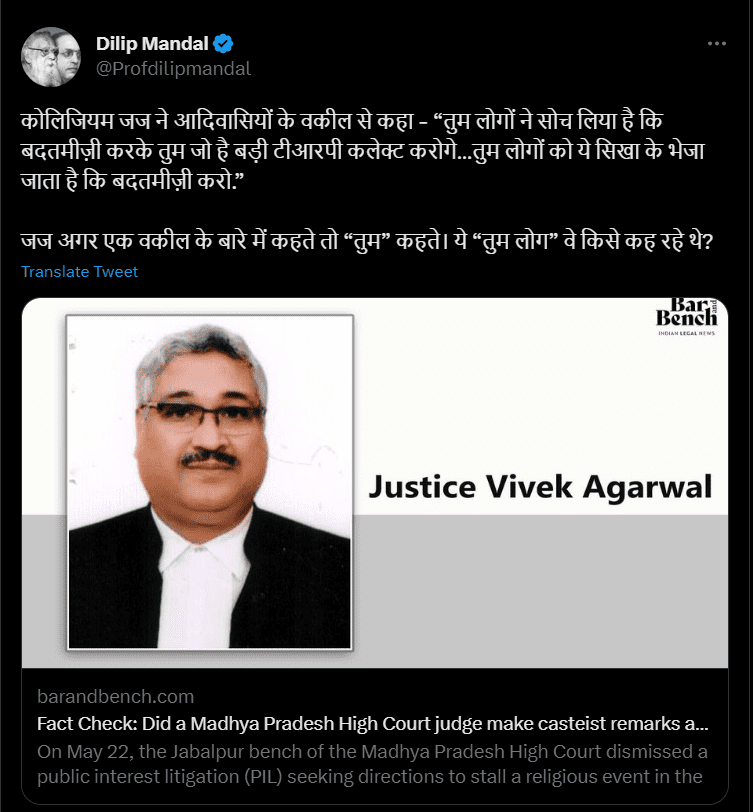Click the middle line of the first Hindi paragraph

point(363,151)
